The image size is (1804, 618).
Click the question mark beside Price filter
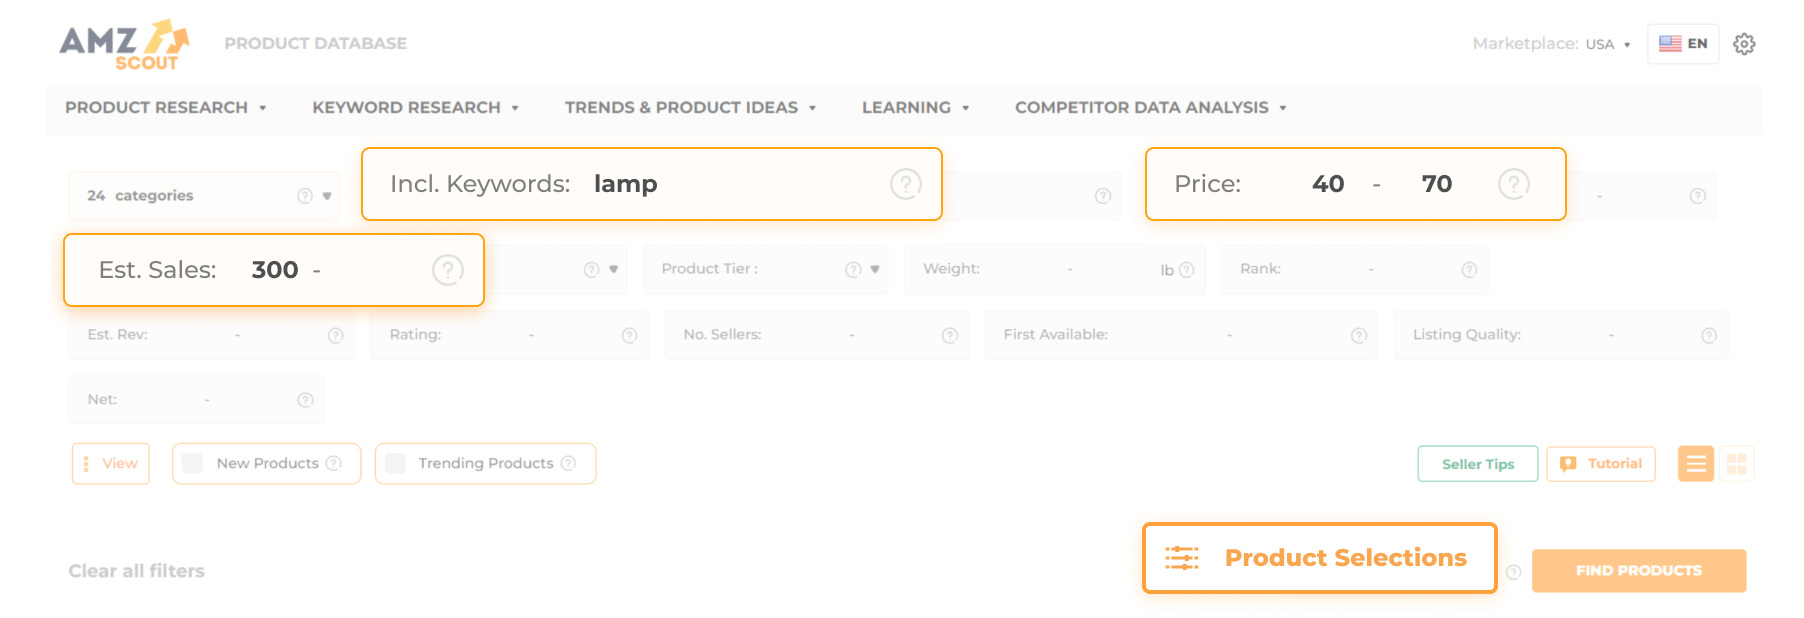point(1512,184)
